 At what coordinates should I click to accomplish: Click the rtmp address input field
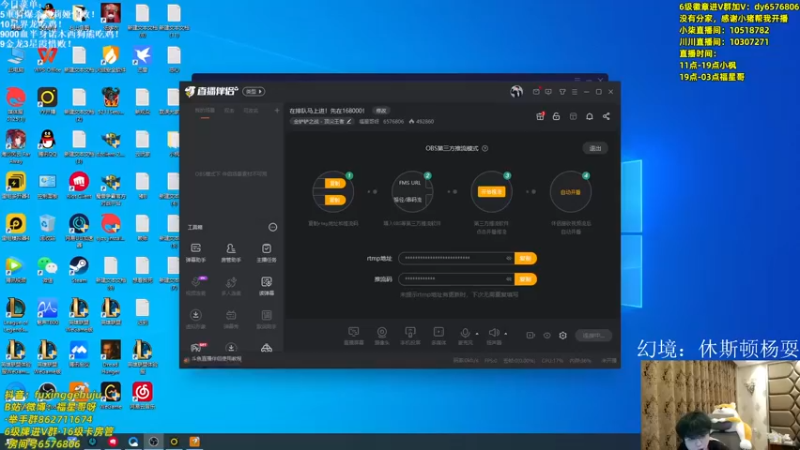coord(456,259)
